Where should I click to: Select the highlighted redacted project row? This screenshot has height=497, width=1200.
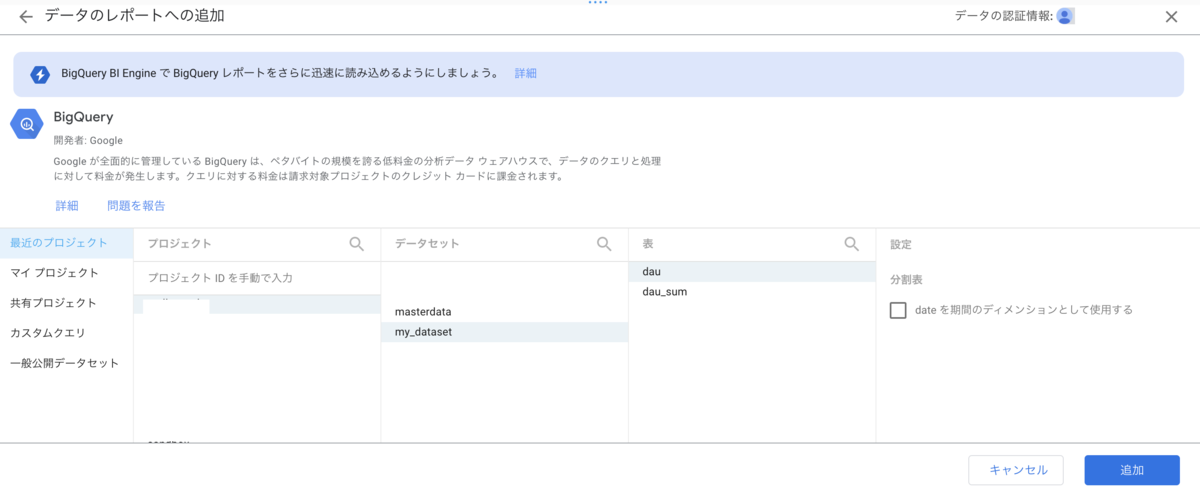[x=257, y=305]
